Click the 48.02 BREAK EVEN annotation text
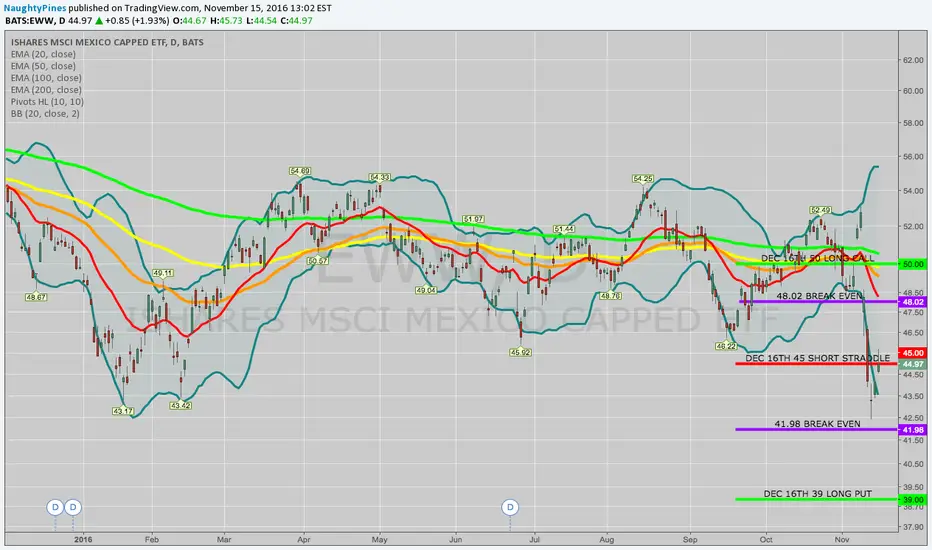 coord(819,296)
